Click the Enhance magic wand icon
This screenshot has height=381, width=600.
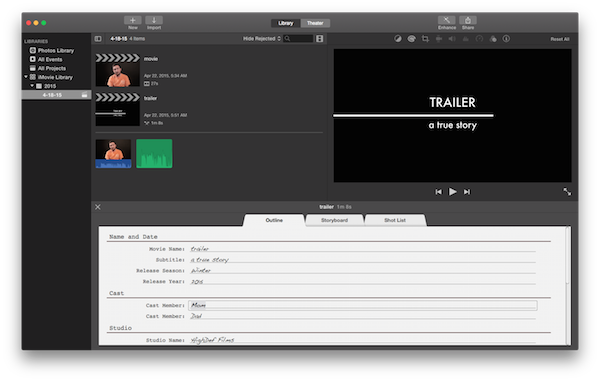tap(447, 20)
